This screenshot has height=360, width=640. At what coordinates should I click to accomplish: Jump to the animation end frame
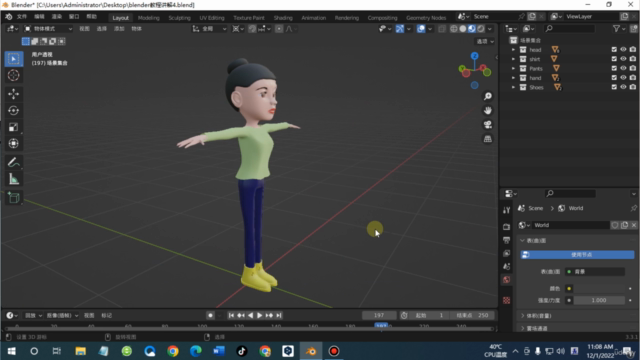pyautogui.click(x=279, y=316)
